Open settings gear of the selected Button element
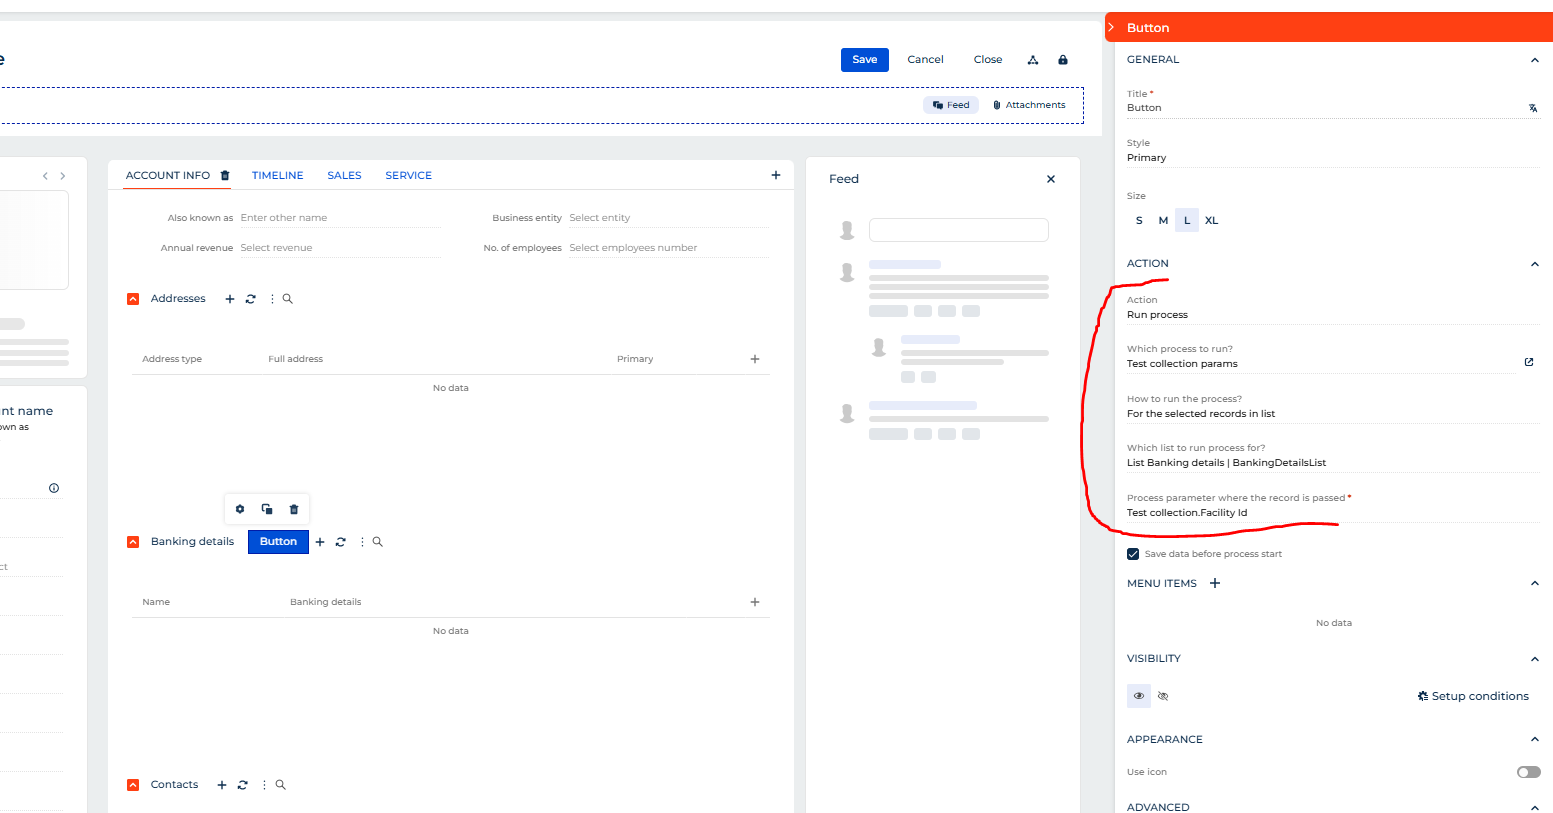Viewport: 1553px width, 813px height. click(x=240, y=509)
